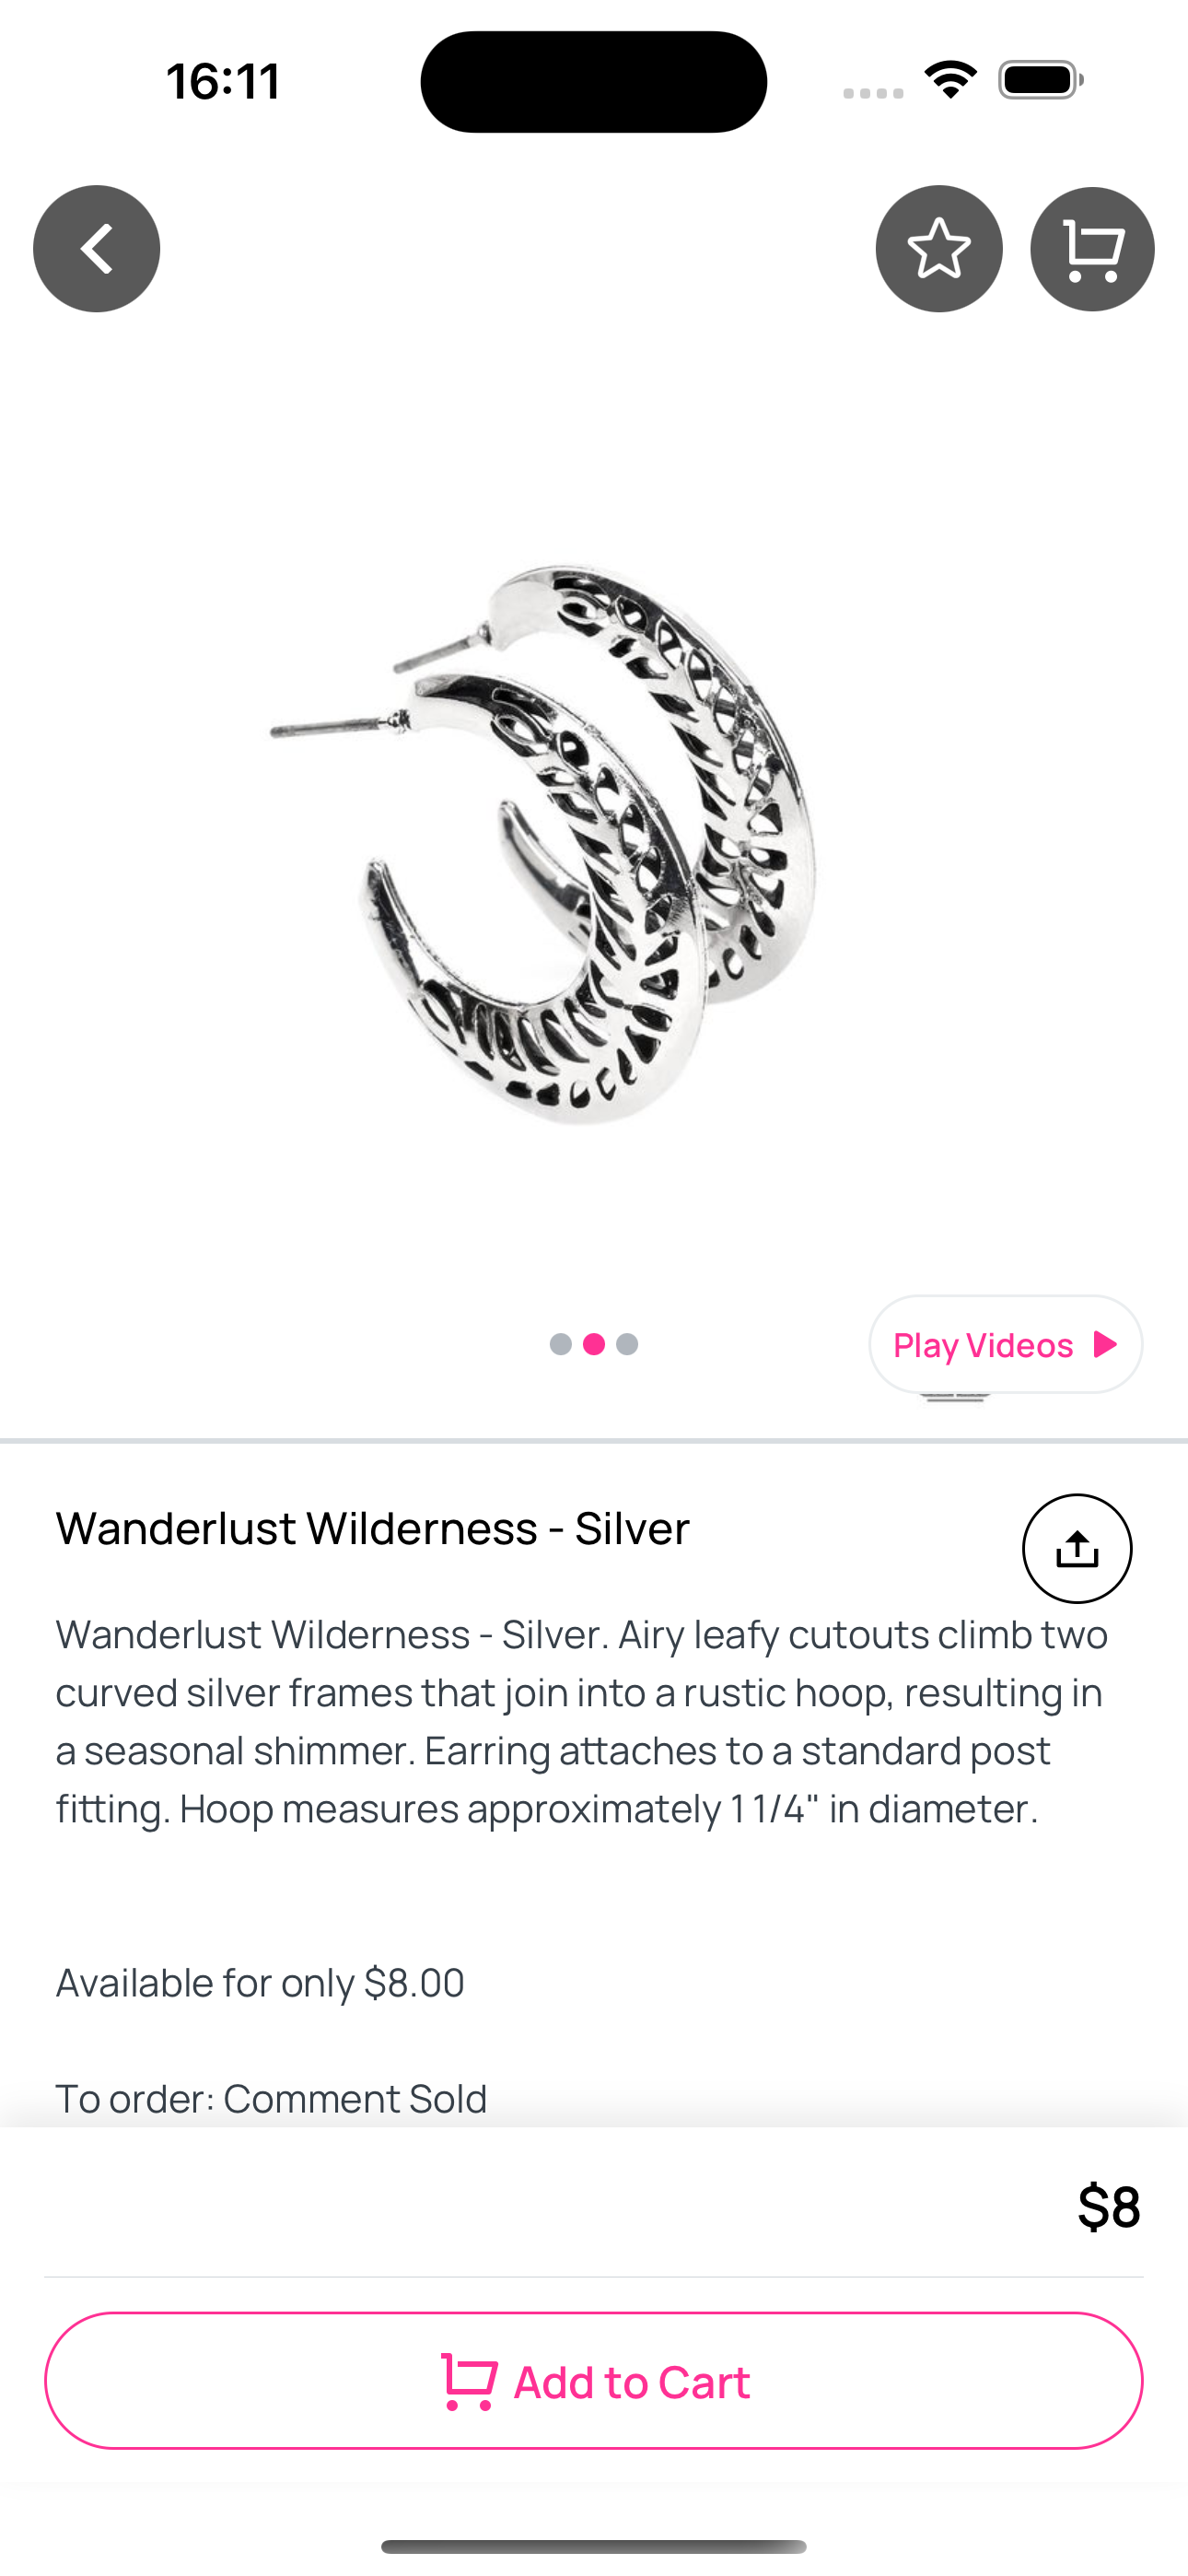
Task: Tap the $8 price label
Action: tap(1109, 2206)
